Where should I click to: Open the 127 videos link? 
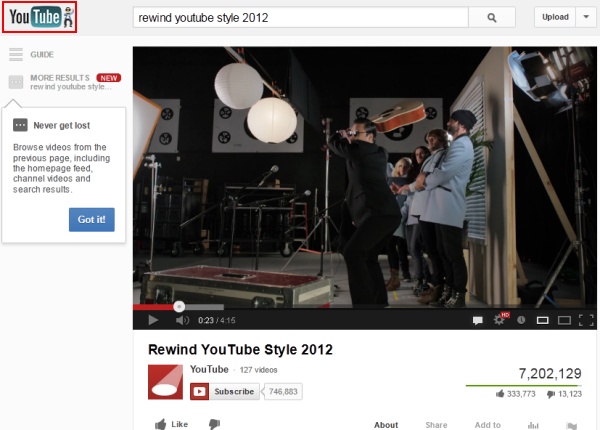pos(258,370)
